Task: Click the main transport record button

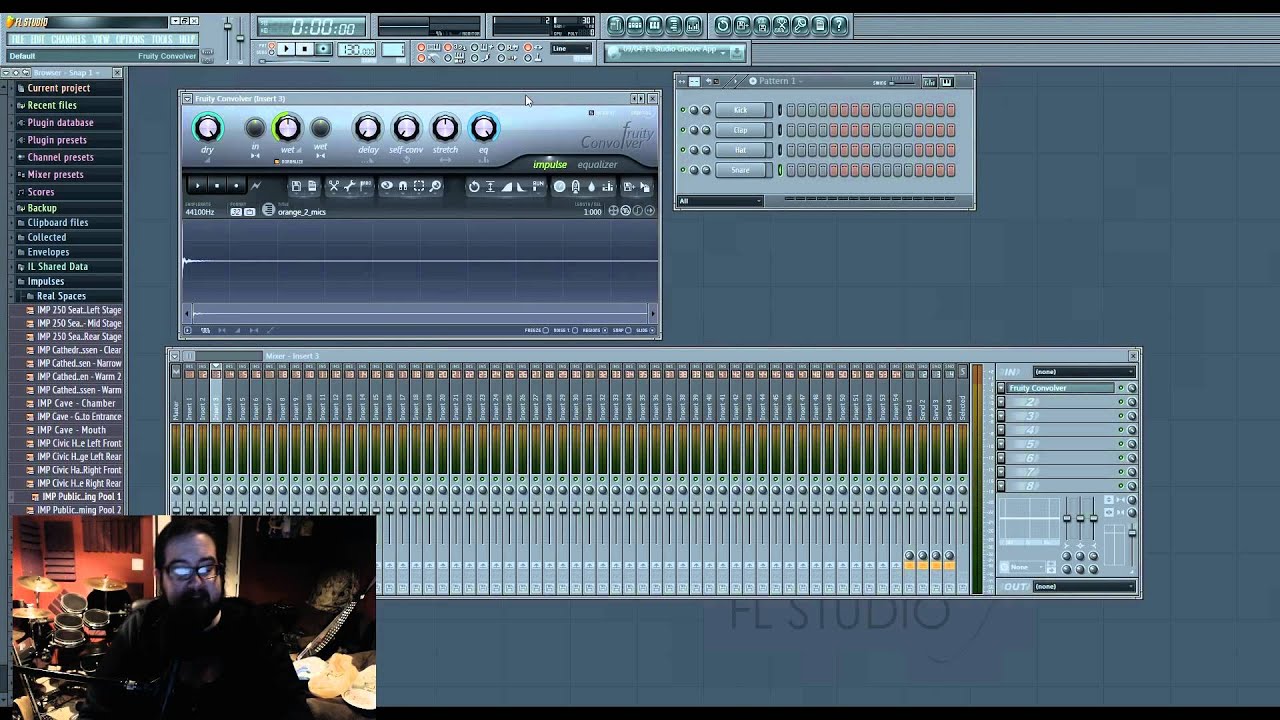Action: [x=323, y=48]
